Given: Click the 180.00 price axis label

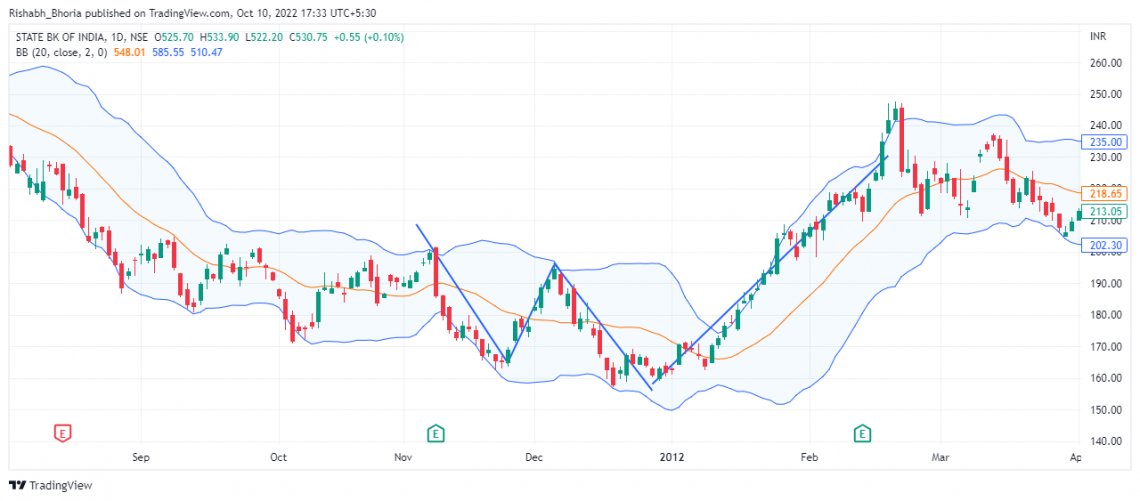Looking at the screenshot, I should click(x=1107, y=315).
